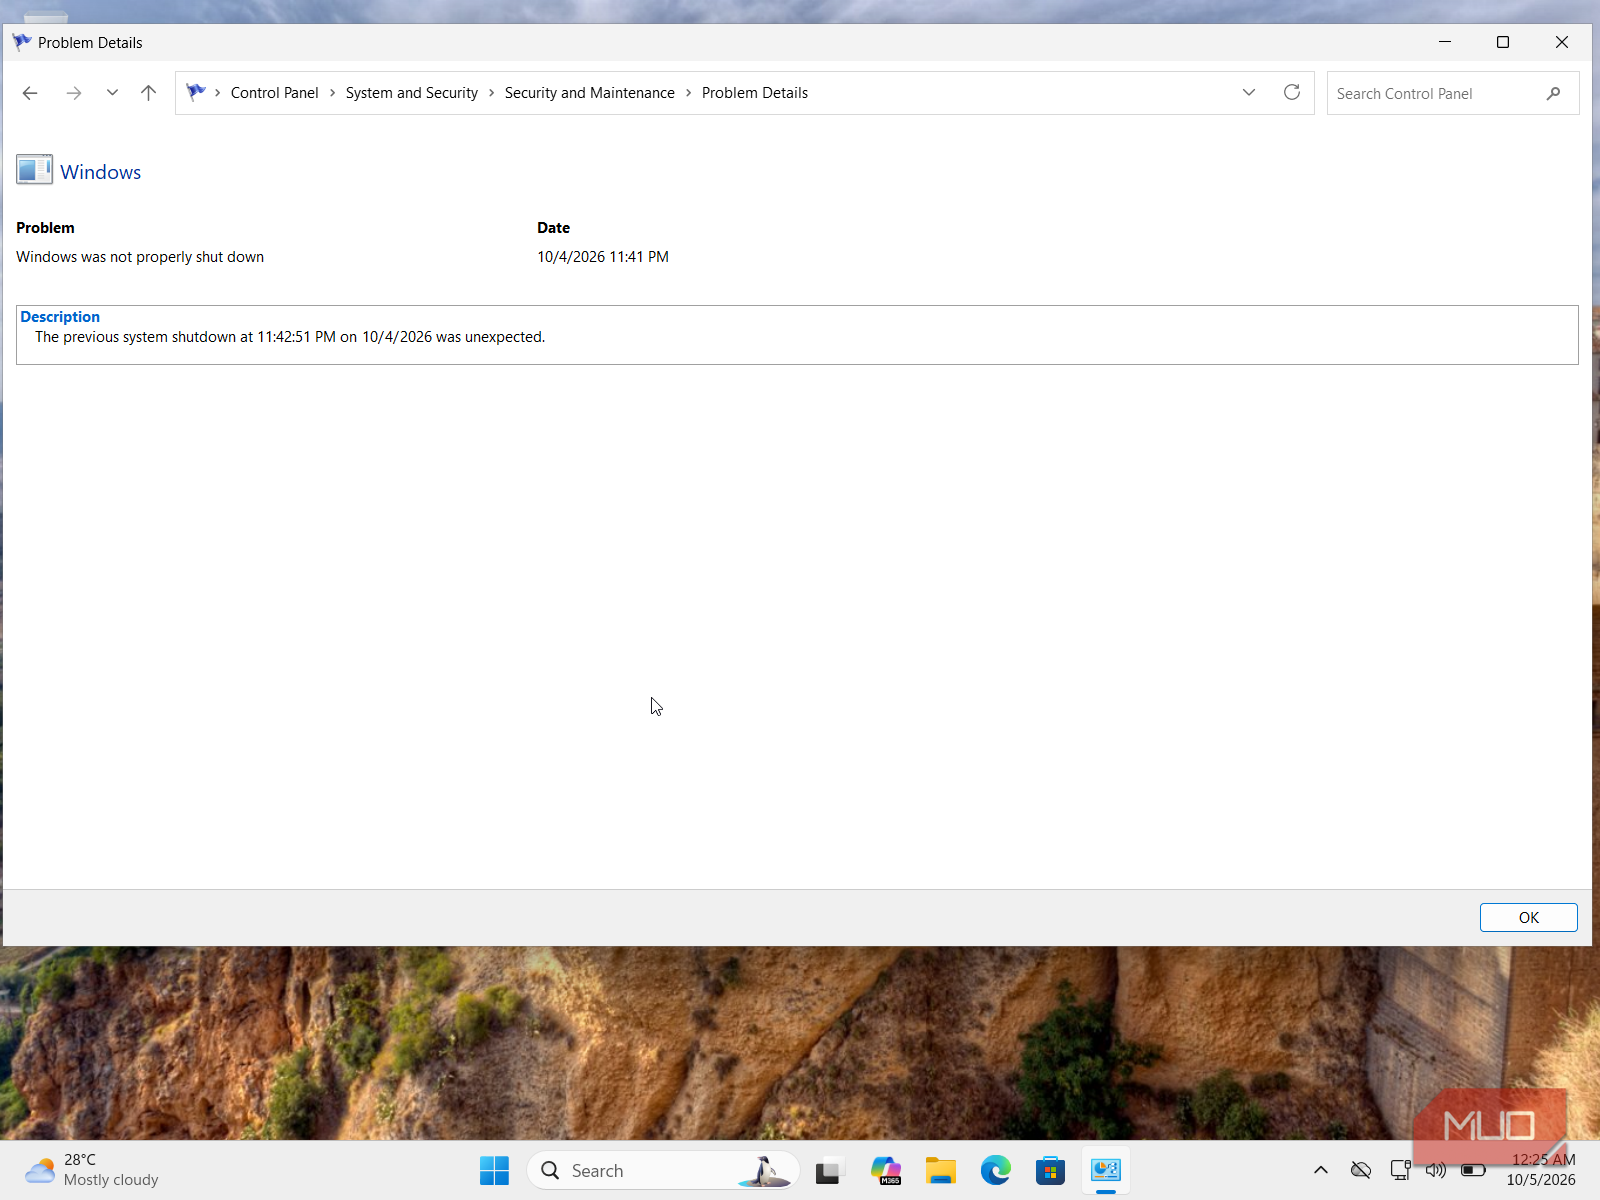Open Microsoft 365 Copilot taskbar icon
The image size is (1600, 1200).
886,1170
